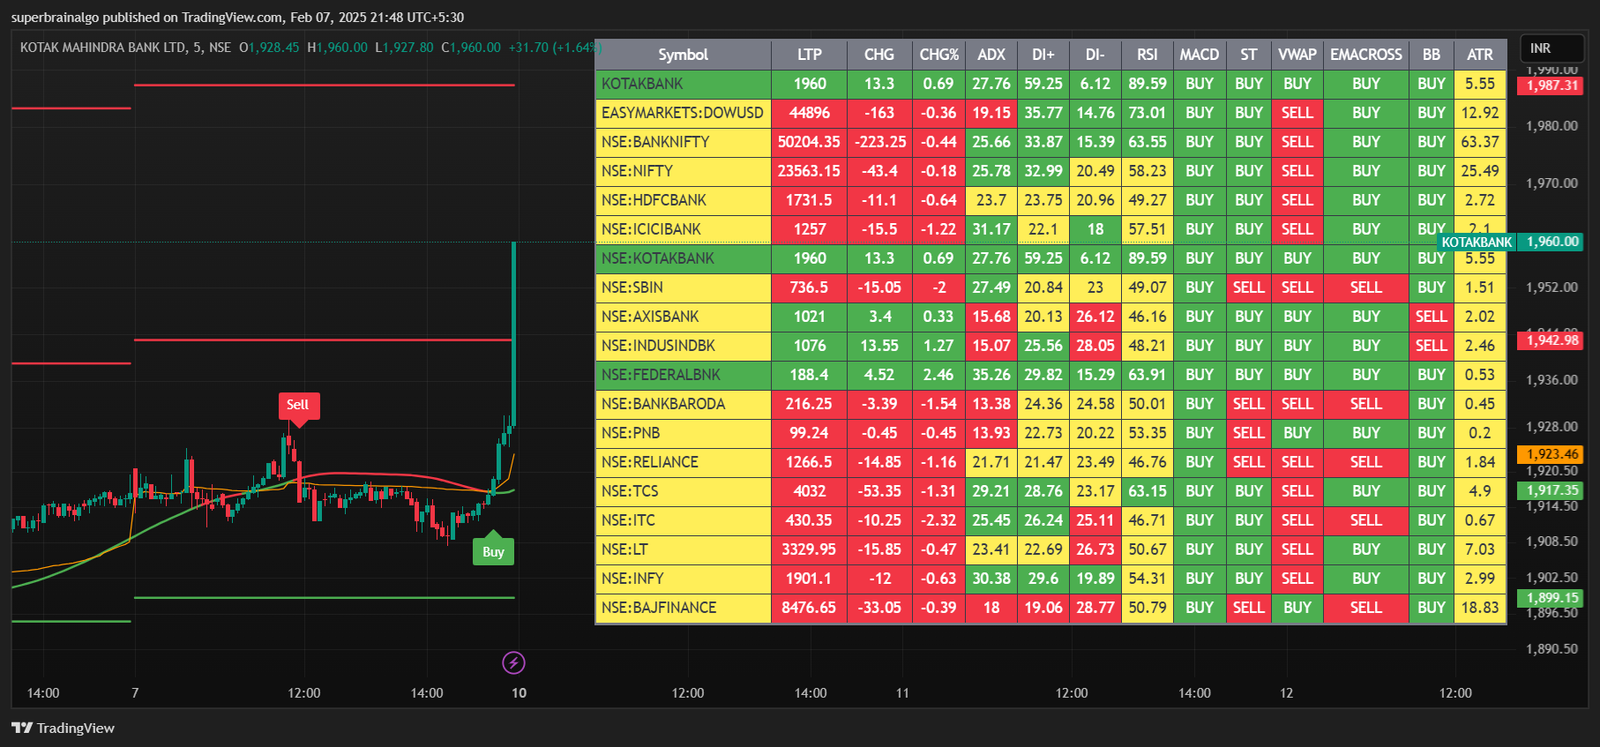
Task: Select the NSE:BANKNIFTY symbol cell
Action: tap(683, 142)
